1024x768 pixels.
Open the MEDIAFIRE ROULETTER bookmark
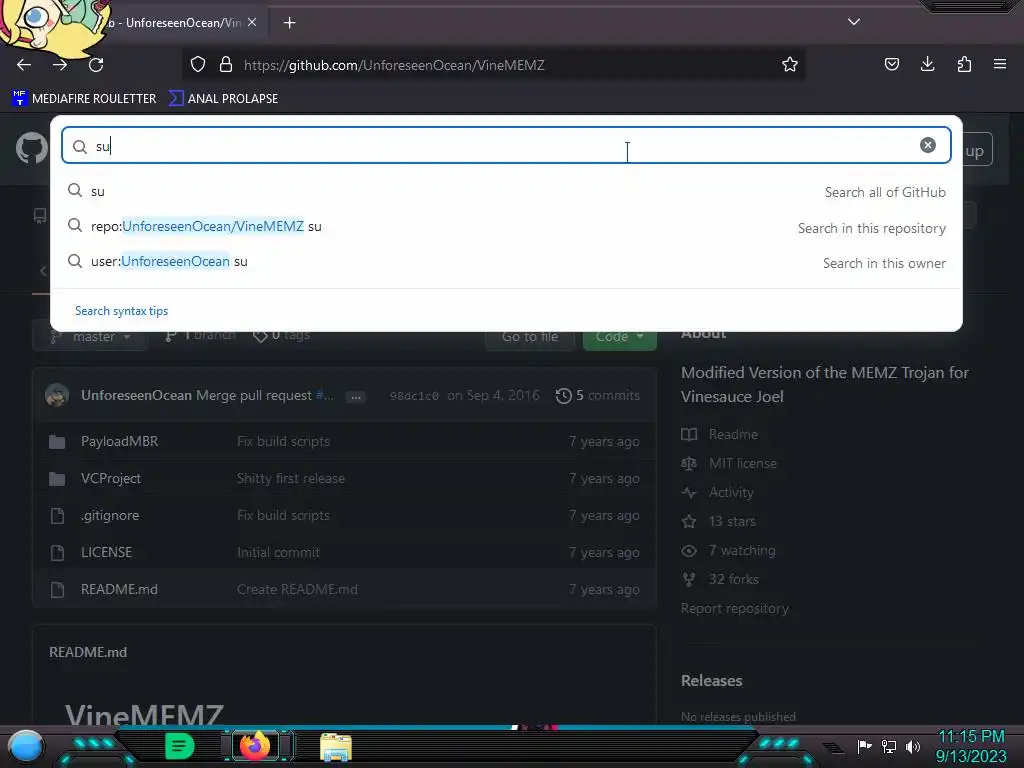point(84,99)
